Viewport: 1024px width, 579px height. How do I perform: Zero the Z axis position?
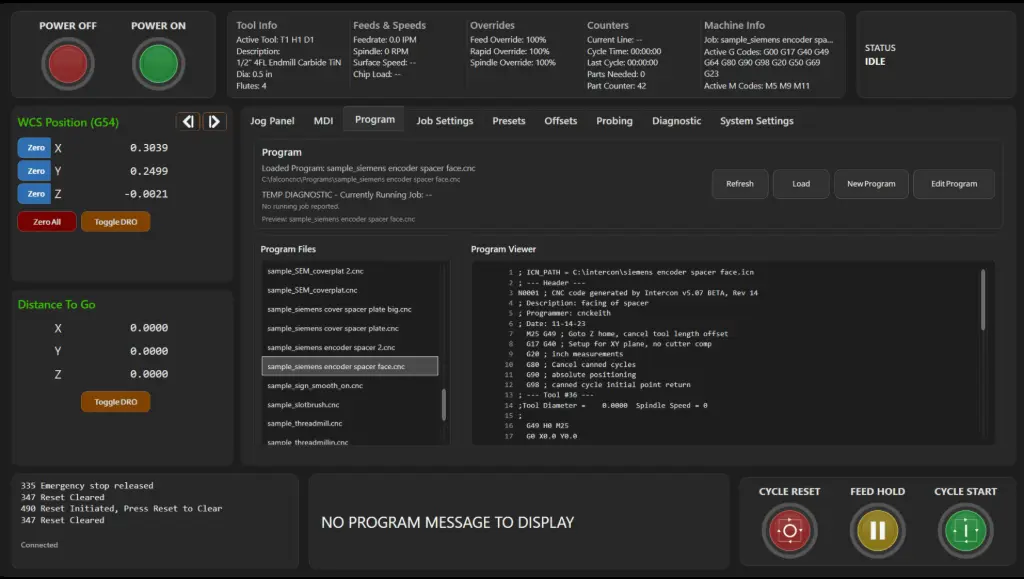[x=34, y=194]
